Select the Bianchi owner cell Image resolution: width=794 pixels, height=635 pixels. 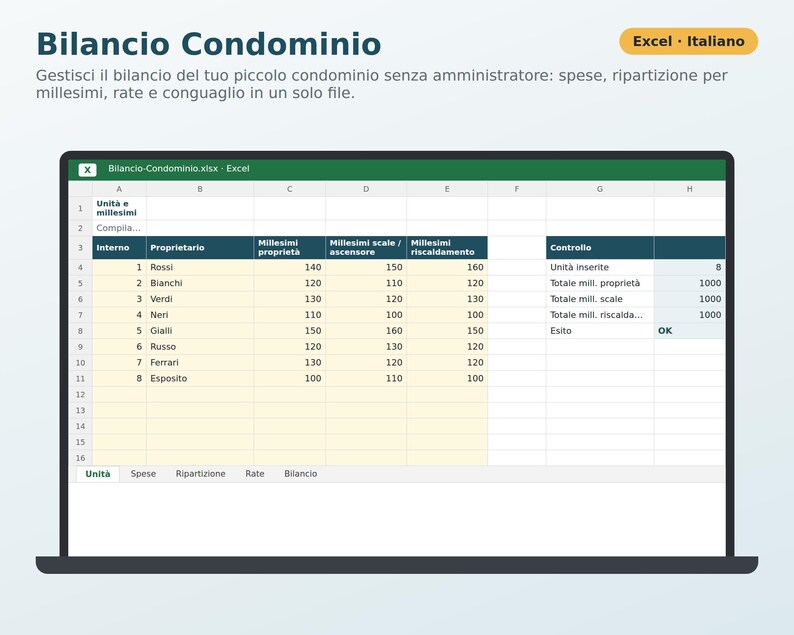[200, 283]
